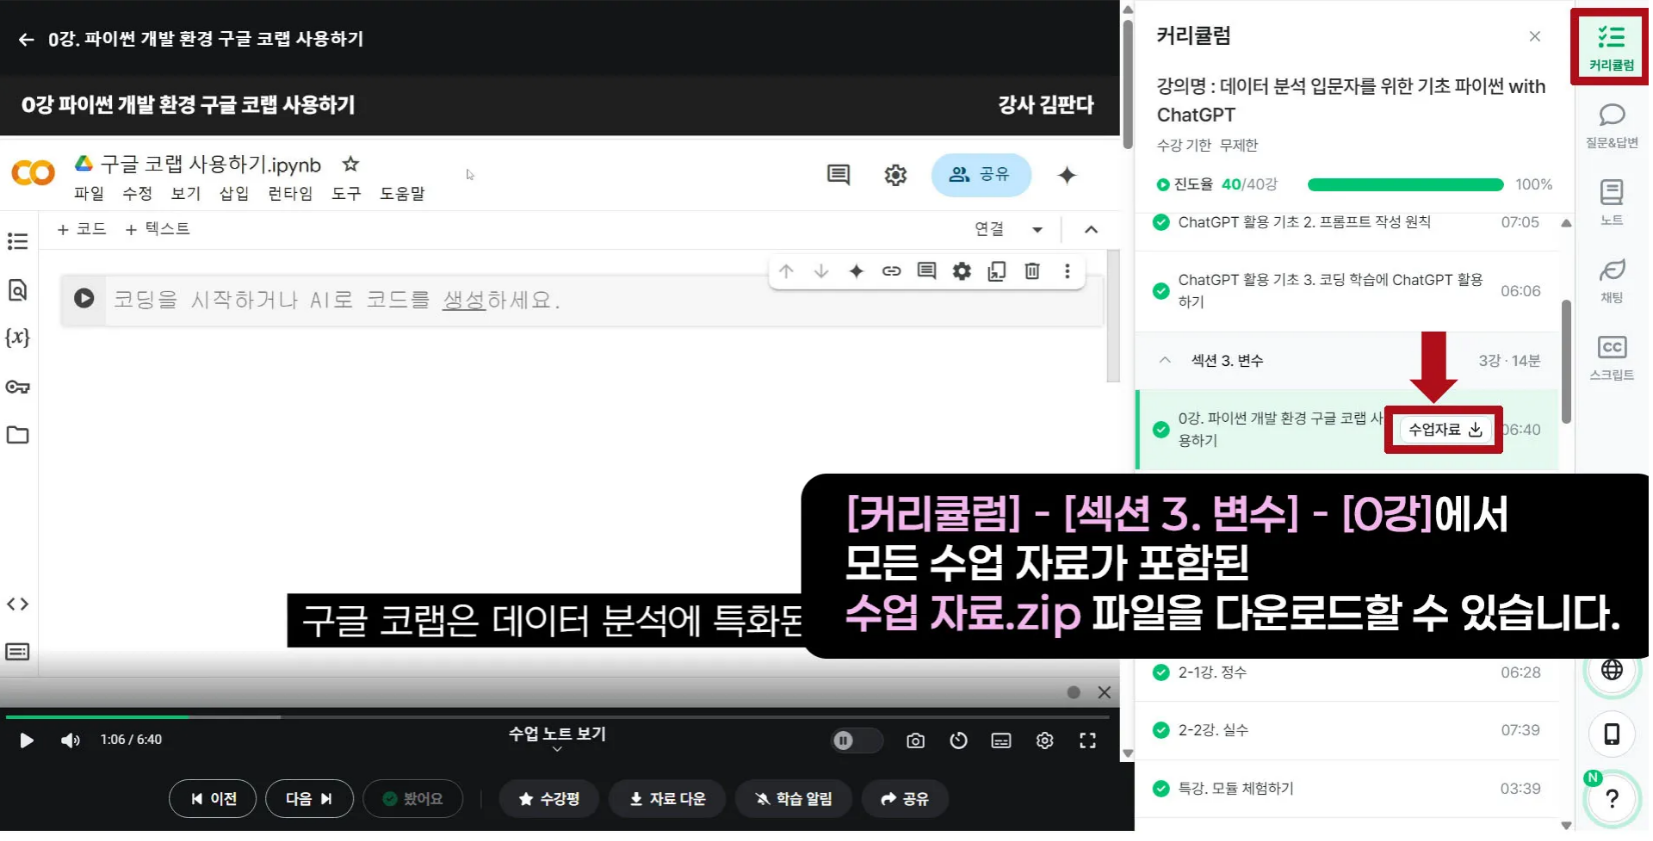This screenshot has width=1653, height=841.
Task: Go back using the arrow in the header
Action: click(27, 40)
